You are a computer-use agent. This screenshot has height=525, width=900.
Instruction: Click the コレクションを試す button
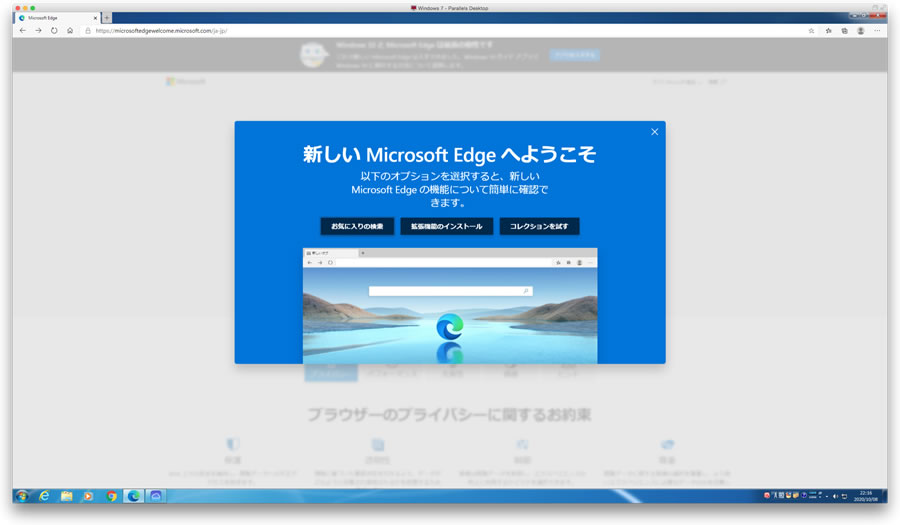539,226
